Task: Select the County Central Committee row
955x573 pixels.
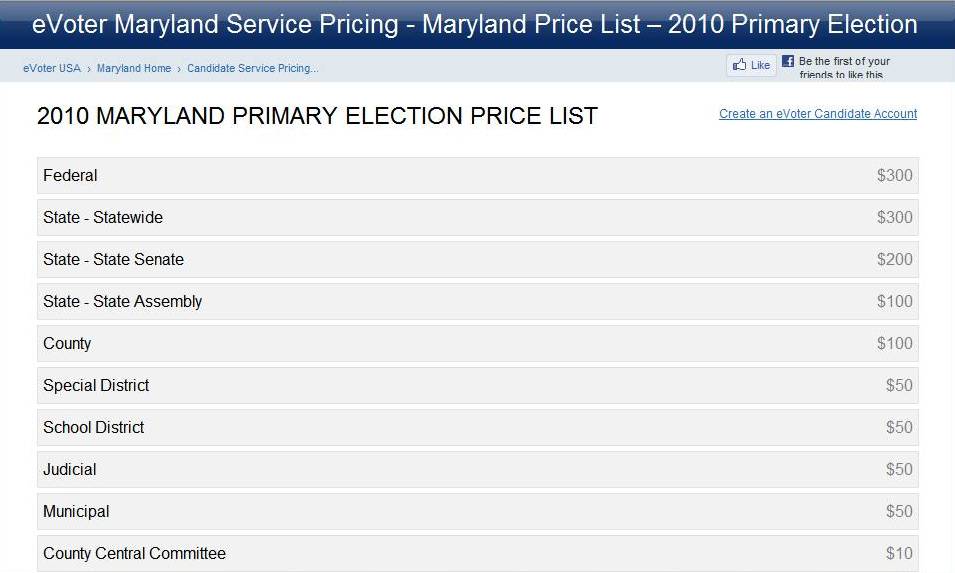Action: coord(477,553)
